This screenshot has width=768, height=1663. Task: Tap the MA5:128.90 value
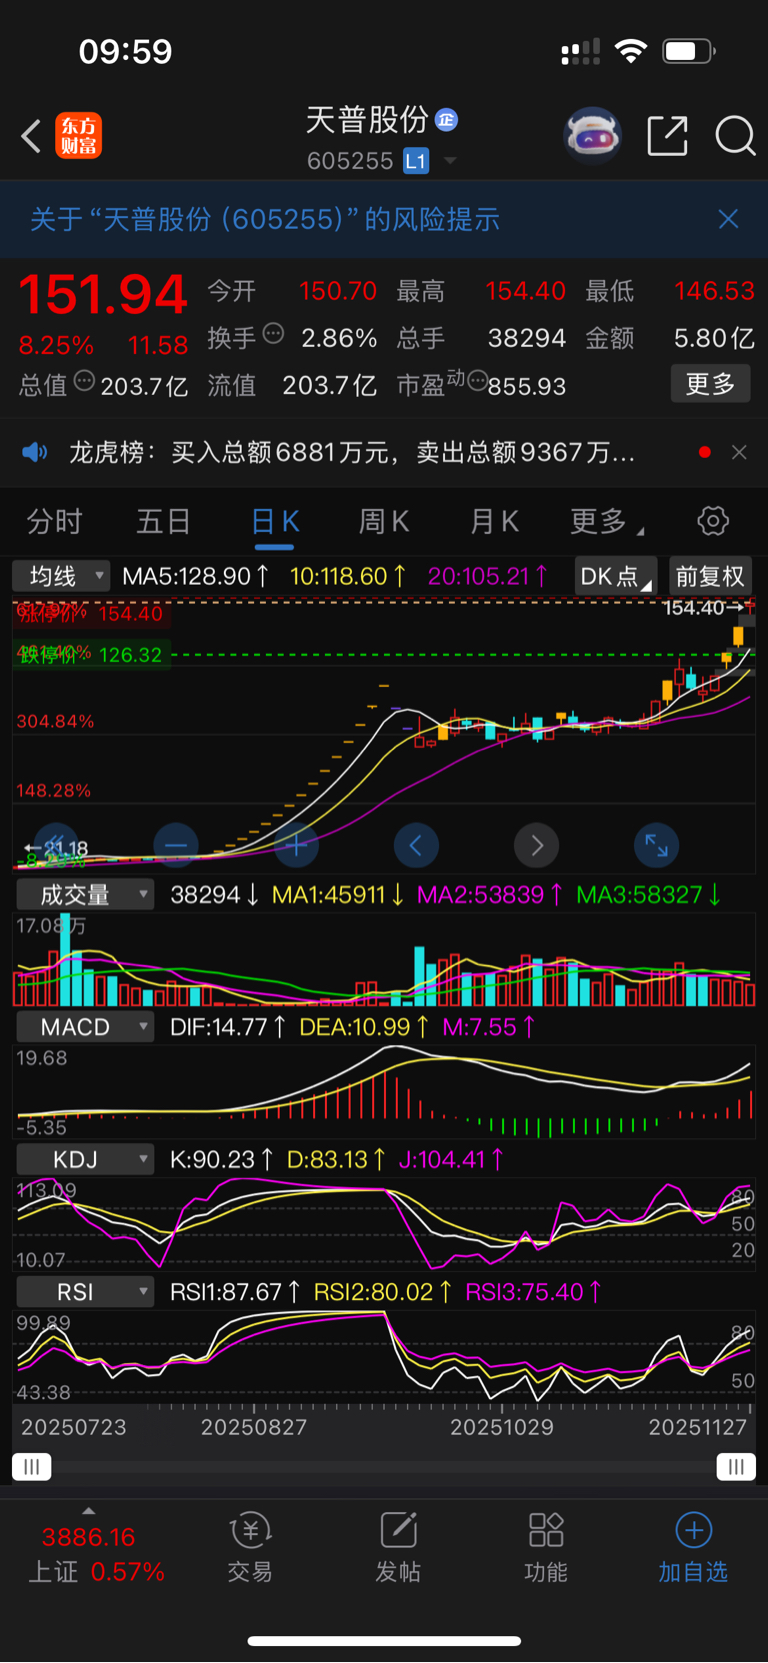point(196,576)
